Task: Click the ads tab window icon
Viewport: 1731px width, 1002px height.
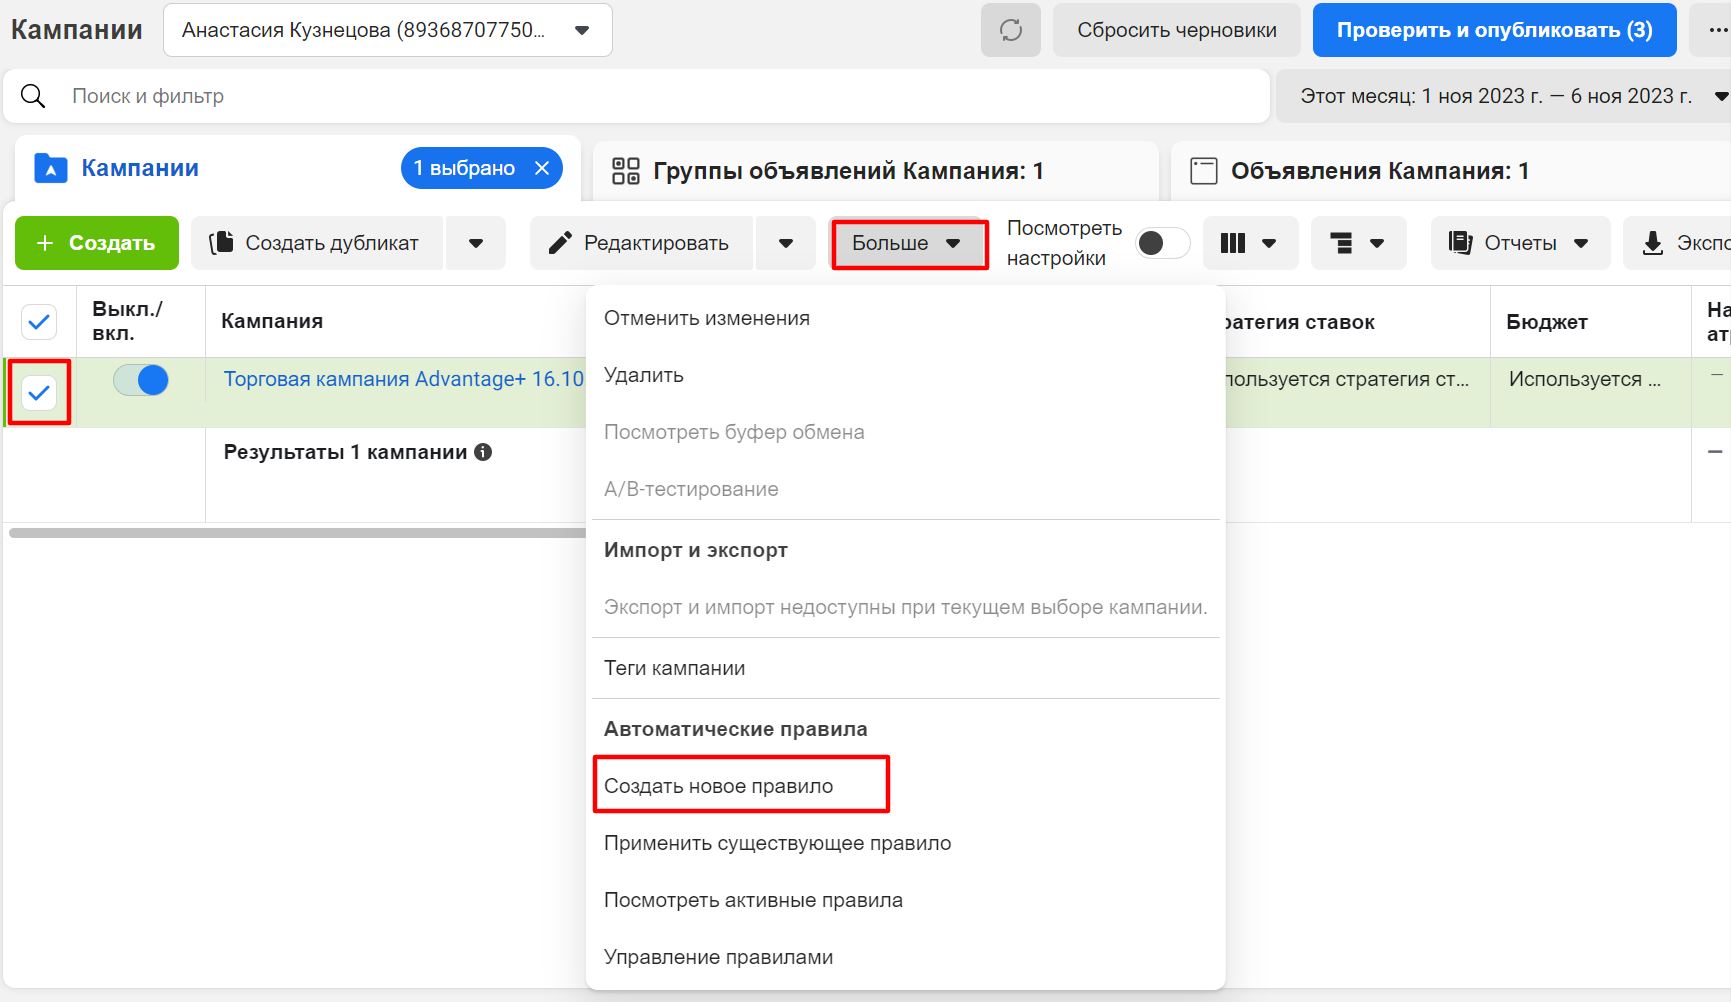Action: (1204, 171)
